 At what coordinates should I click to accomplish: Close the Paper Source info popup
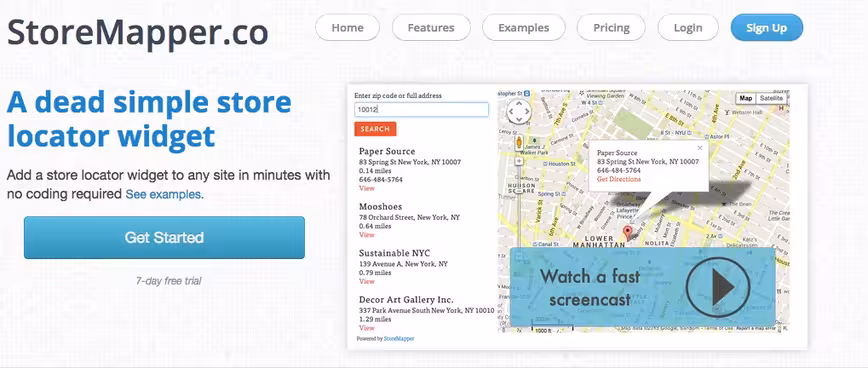(700, 148)
